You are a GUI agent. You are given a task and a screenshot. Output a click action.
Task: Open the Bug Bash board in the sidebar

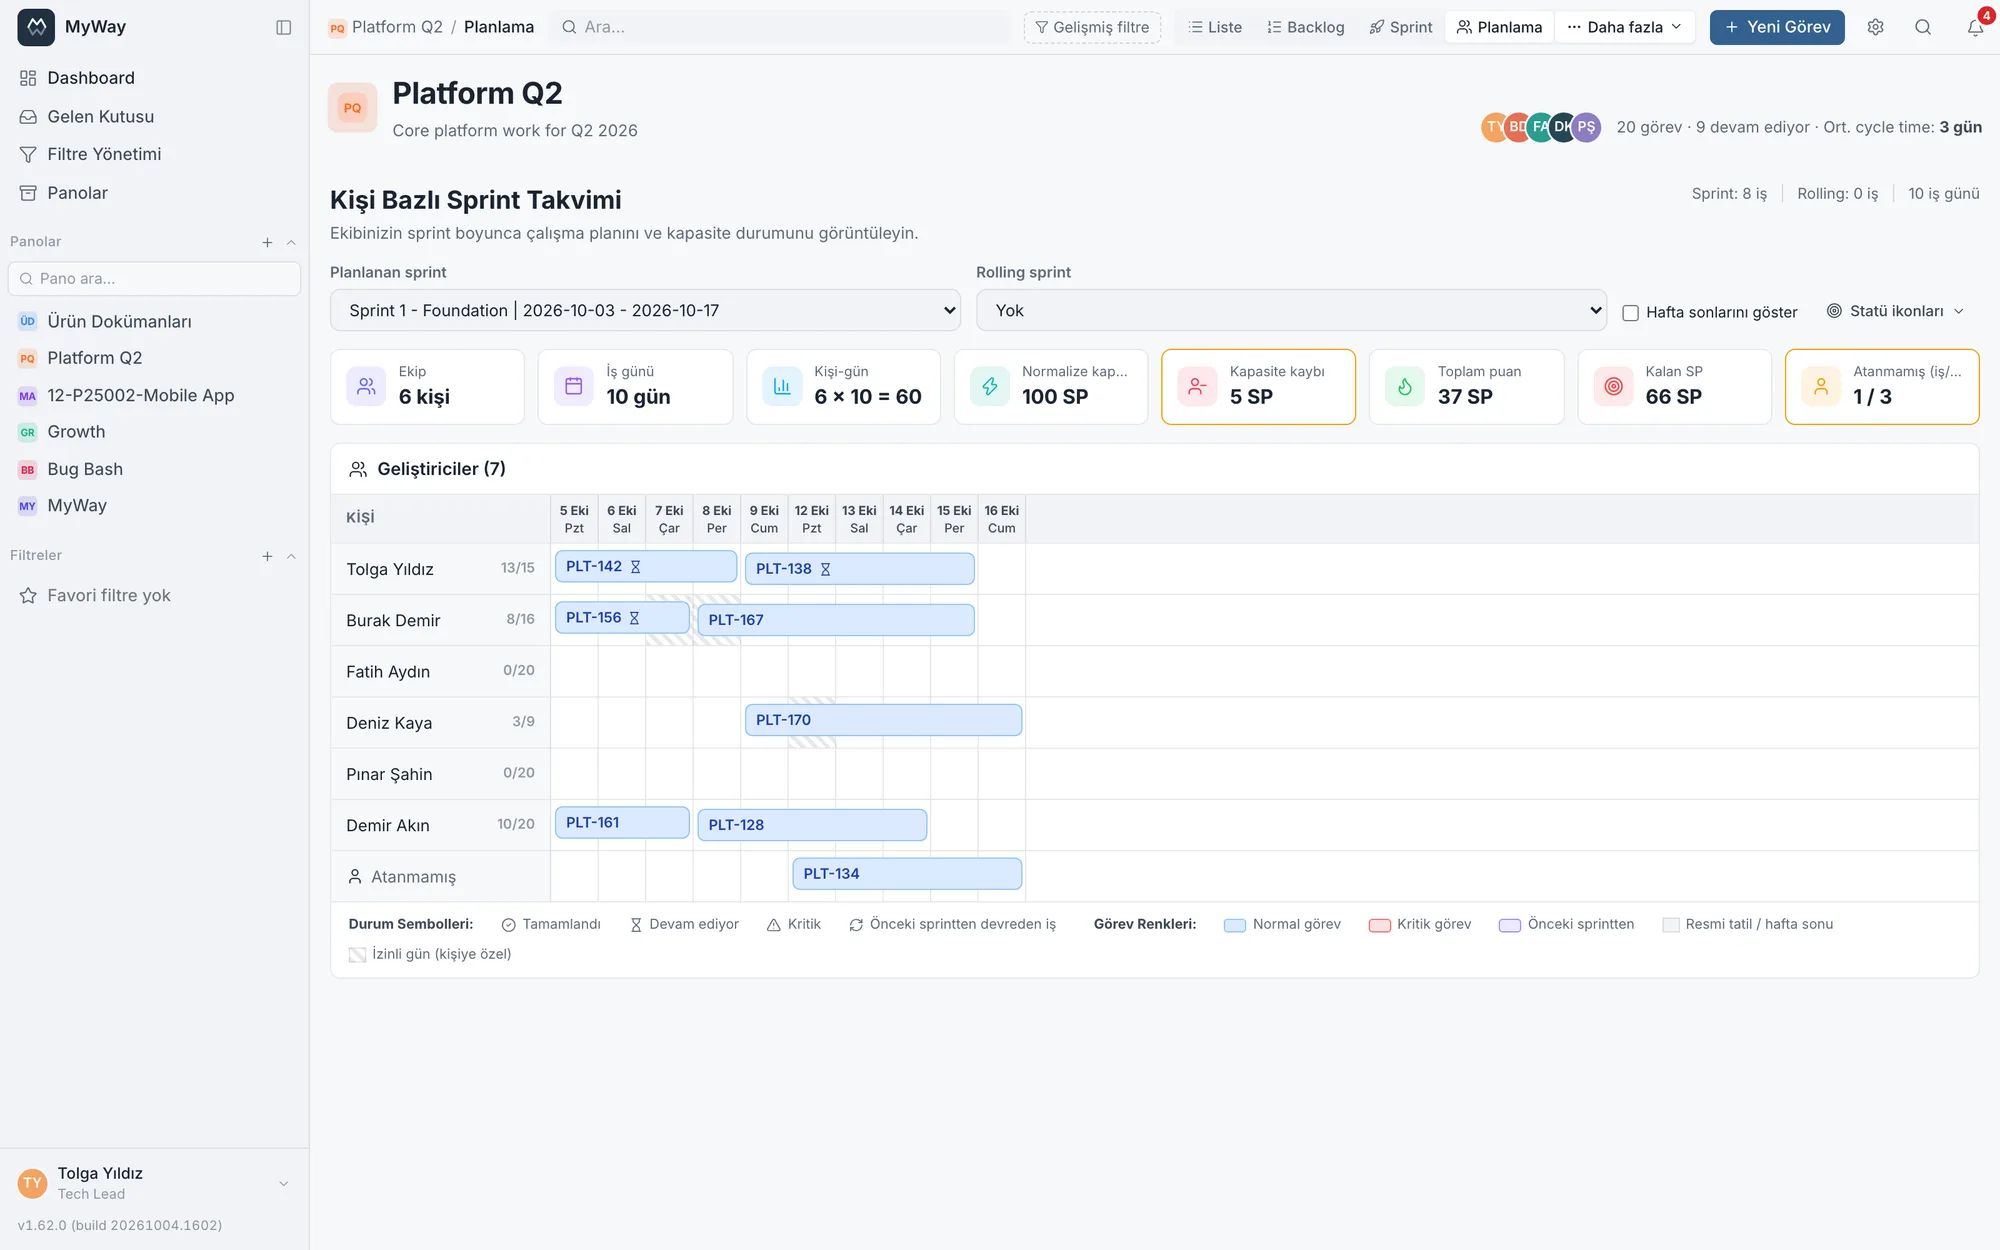pyautogui.click(x=154, y=469)
